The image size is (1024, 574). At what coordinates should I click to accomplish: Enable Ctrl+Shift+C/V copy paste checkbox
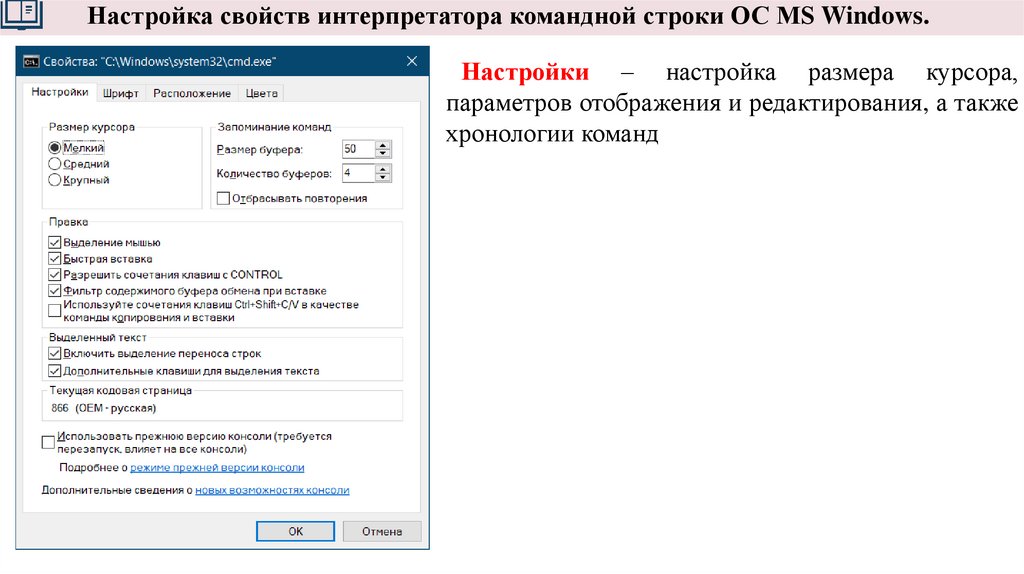pos(55,311)
